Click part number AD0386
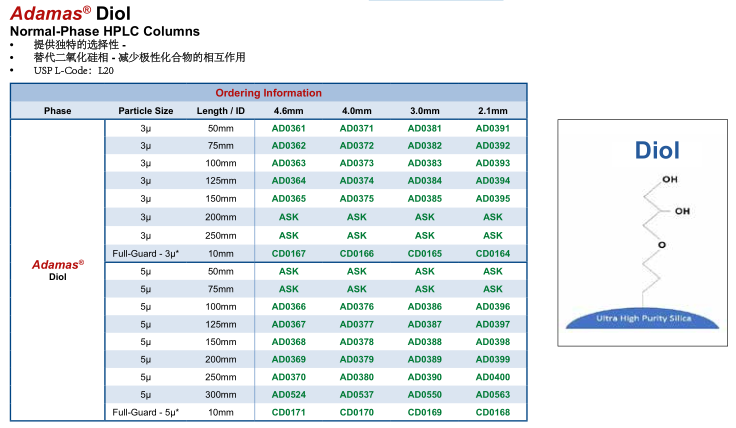 pyautogui.click(x=424, y=306)
